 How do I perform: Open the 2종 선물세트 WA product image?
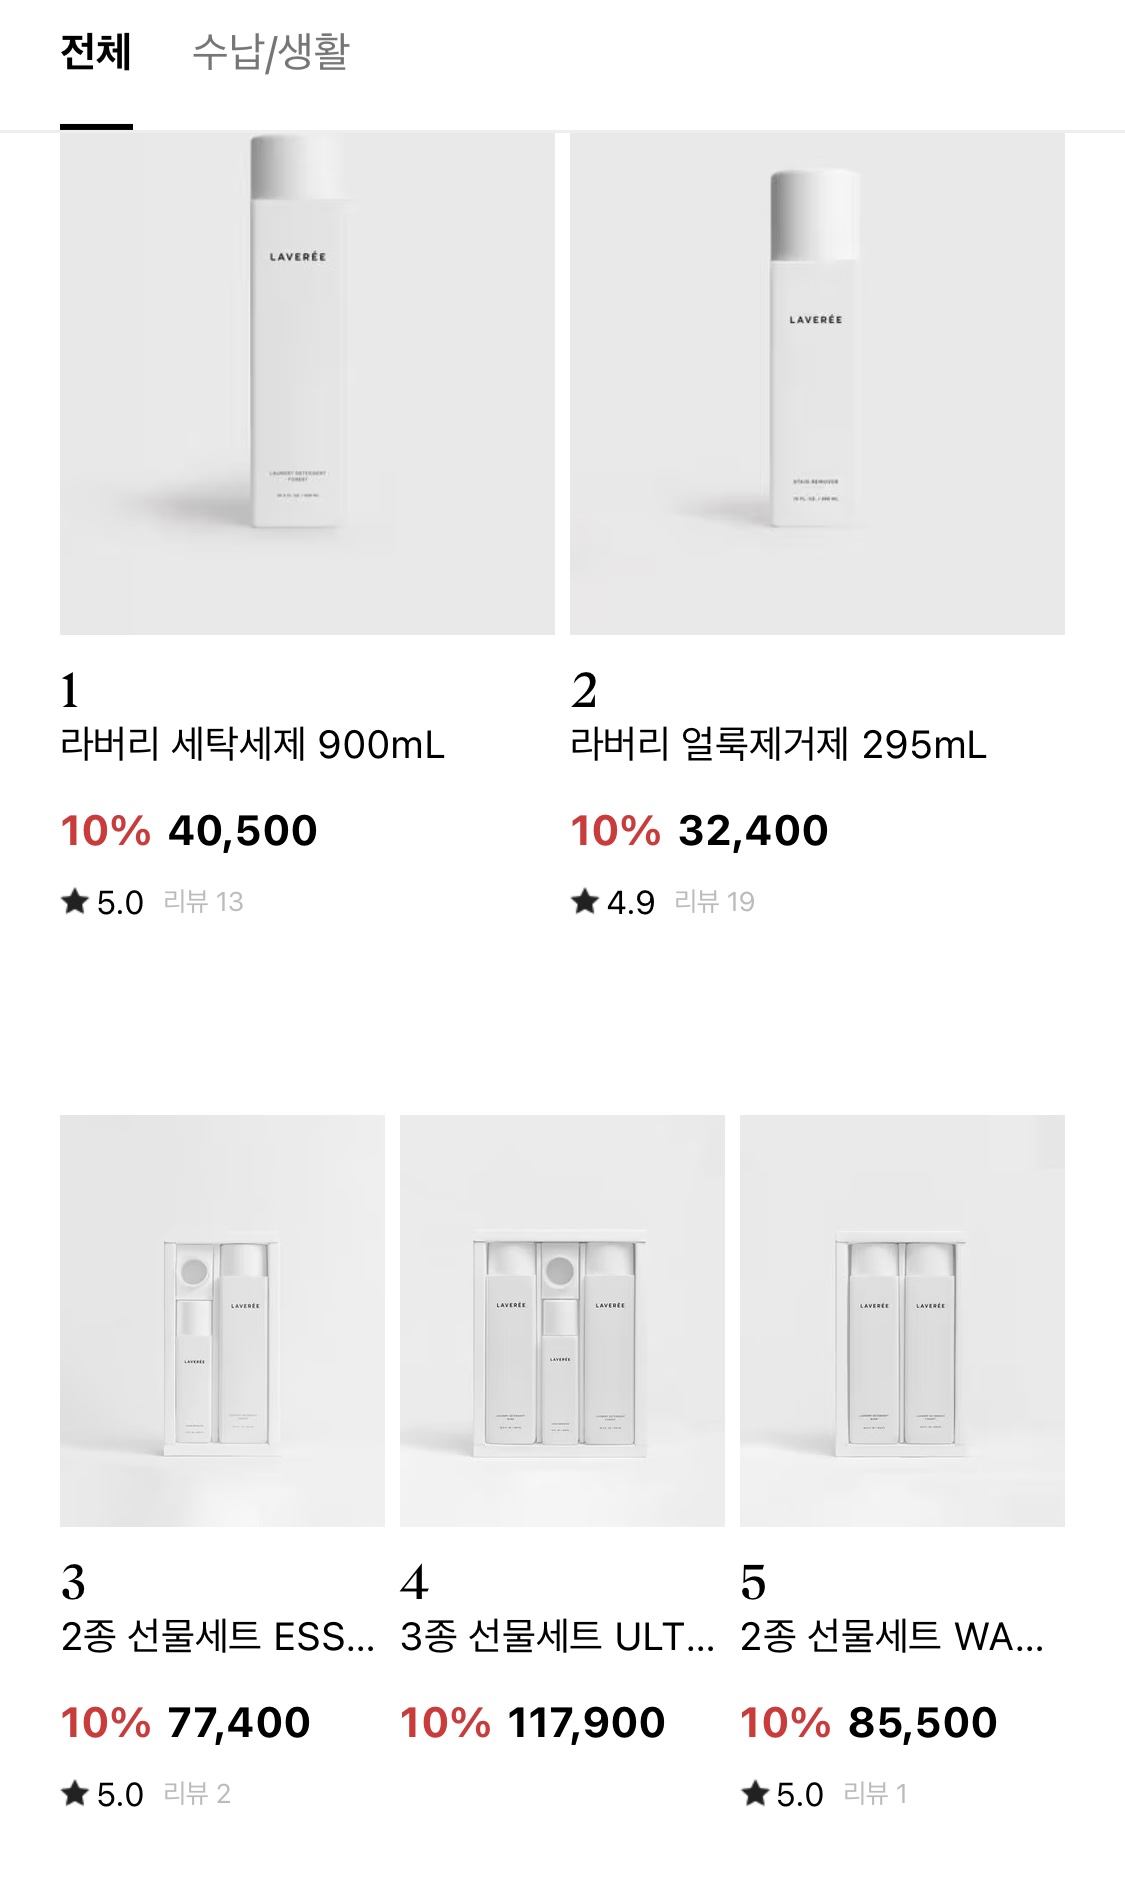point(902,1320)
